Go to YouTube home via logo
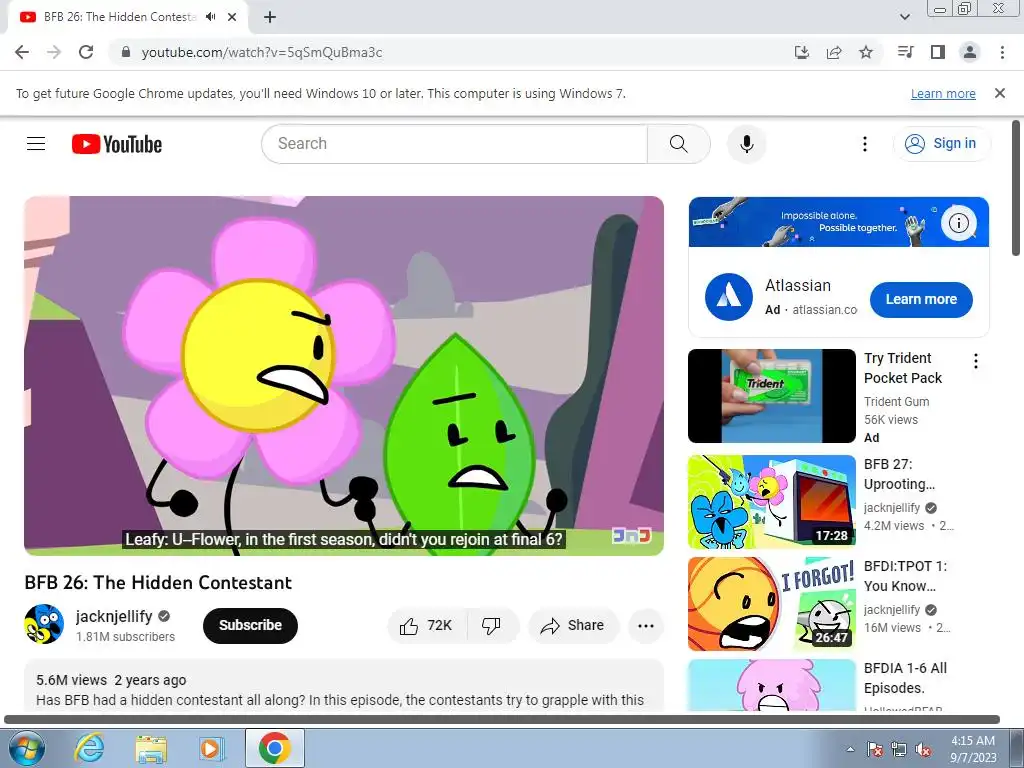Screen dimensions: 1024x768 pyautogui.click(x=117, y=144)
